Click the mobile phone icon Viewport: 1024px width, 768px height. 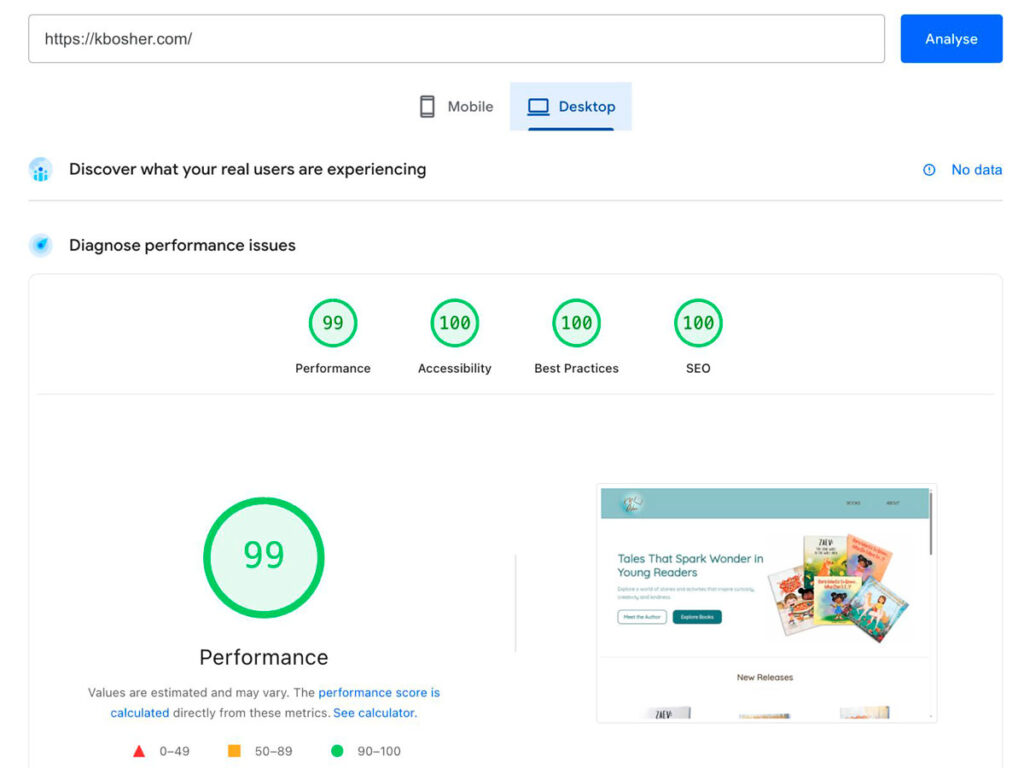tap(427, 107)
